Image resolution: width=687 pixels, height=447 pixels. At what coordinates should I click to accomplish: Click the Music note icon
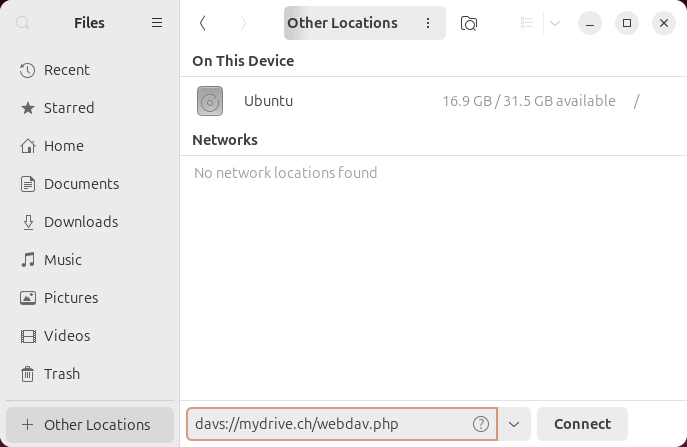(x=28, y=260)
